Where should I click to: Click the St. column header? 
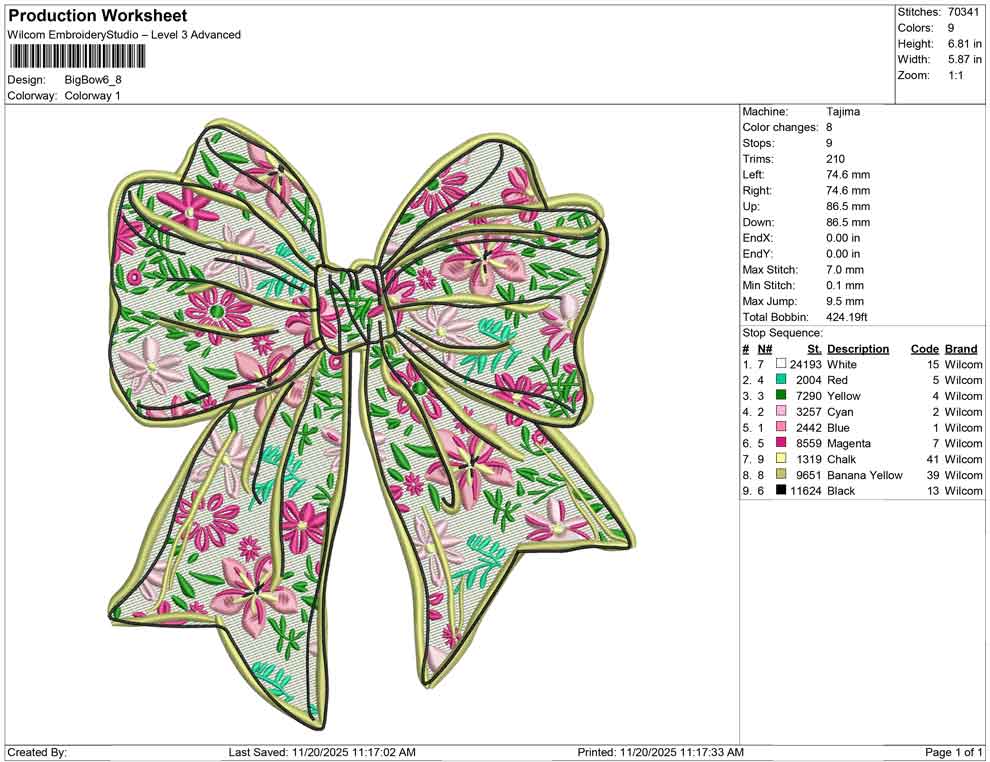pyautogui.click(x=813, y=348)
